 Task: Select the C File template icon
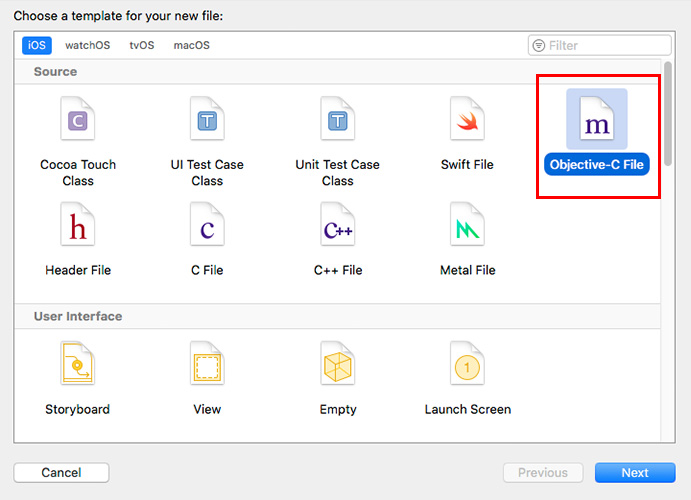(x=207, y=224)
